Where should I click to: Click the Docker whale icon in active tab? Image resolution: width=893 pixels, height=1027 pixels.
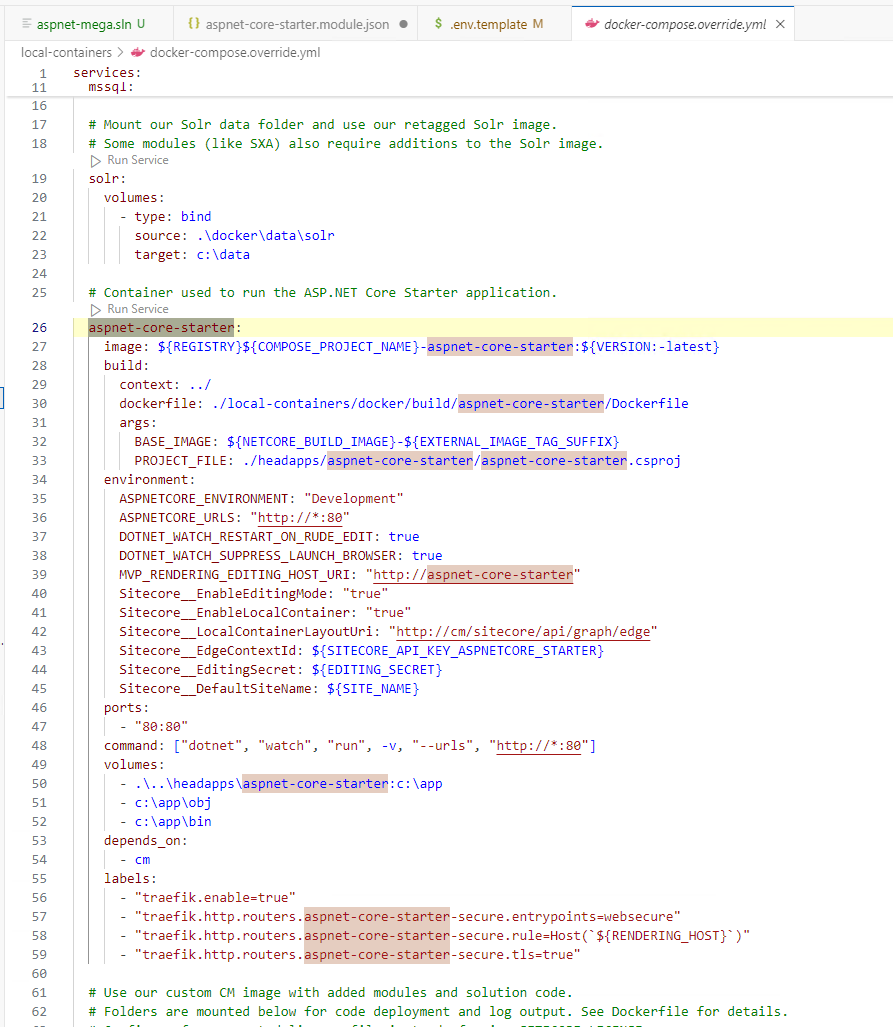click(x=592, y=24)
